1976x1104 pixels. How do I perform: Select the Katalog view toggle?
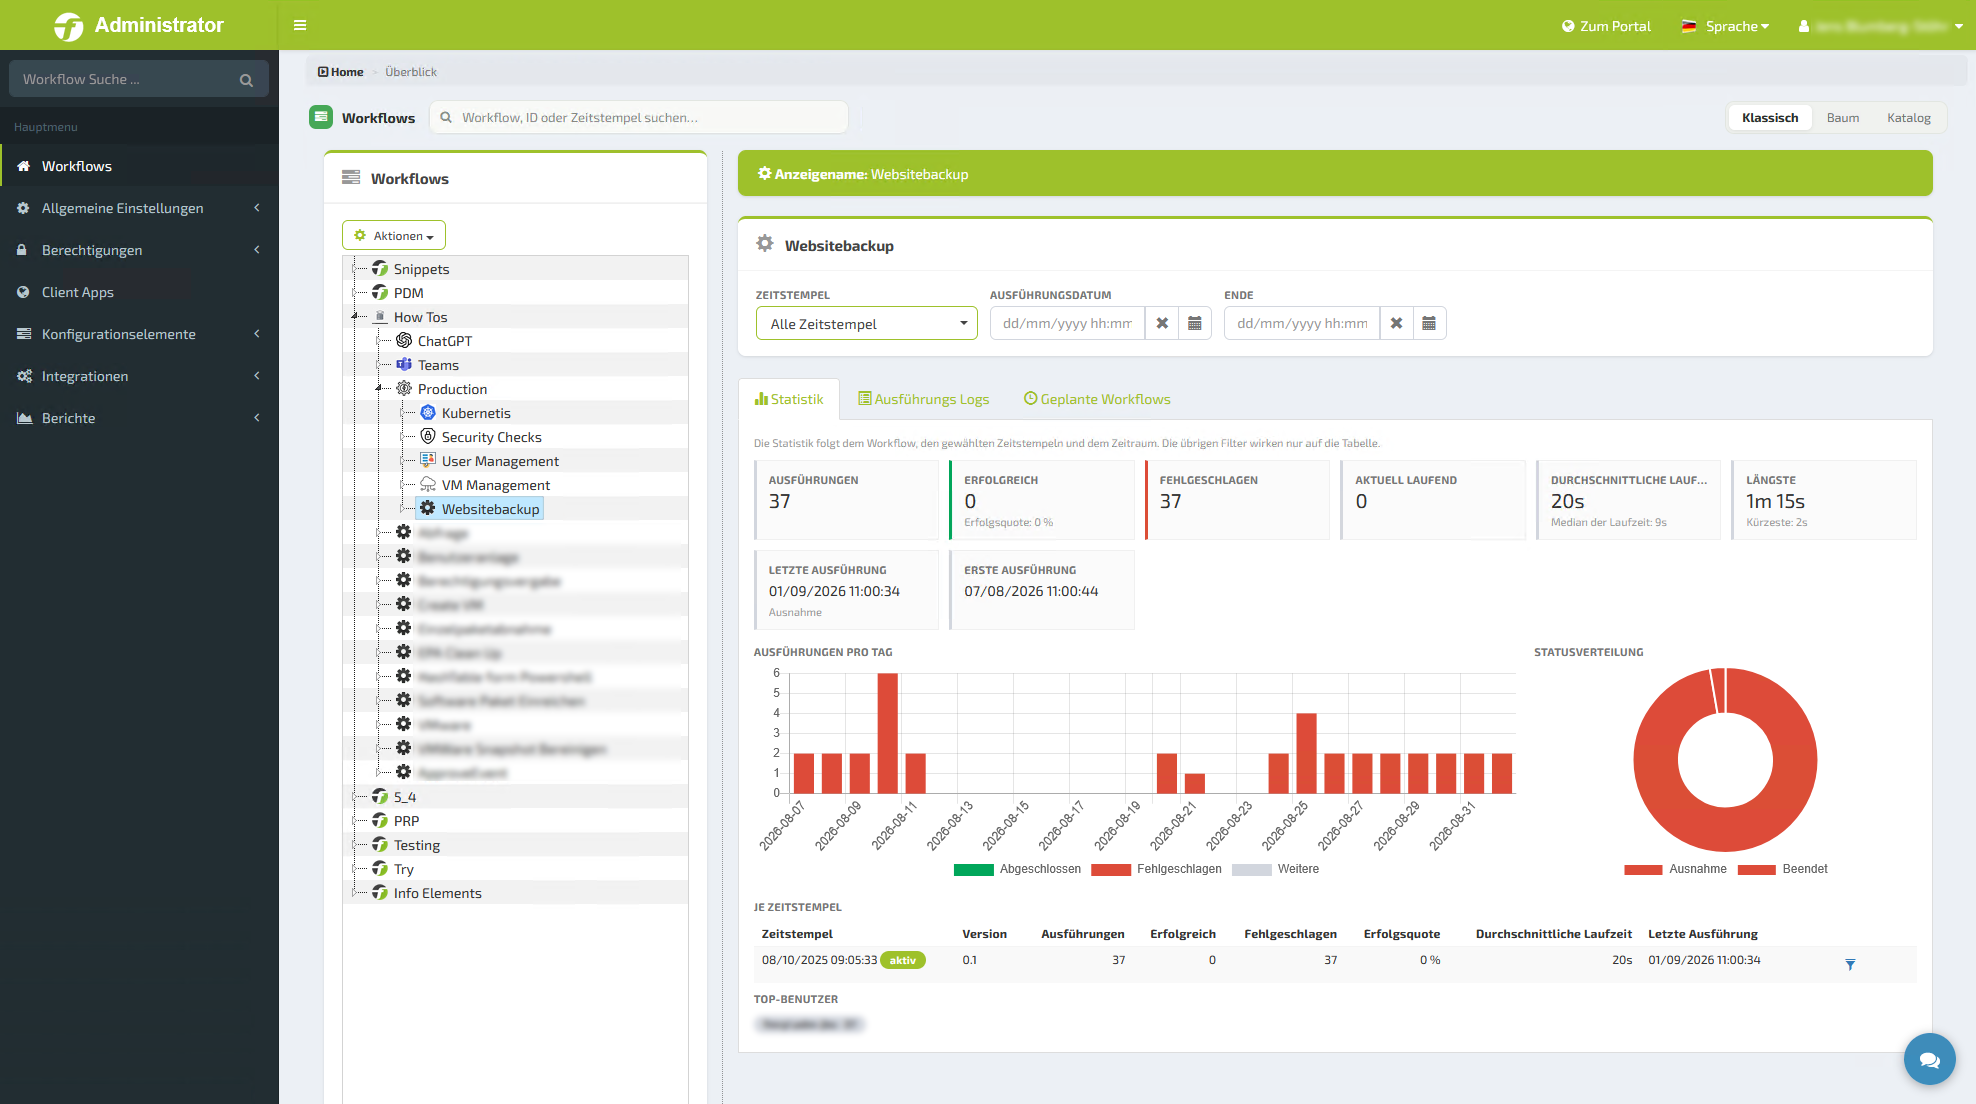(1909, 117)
